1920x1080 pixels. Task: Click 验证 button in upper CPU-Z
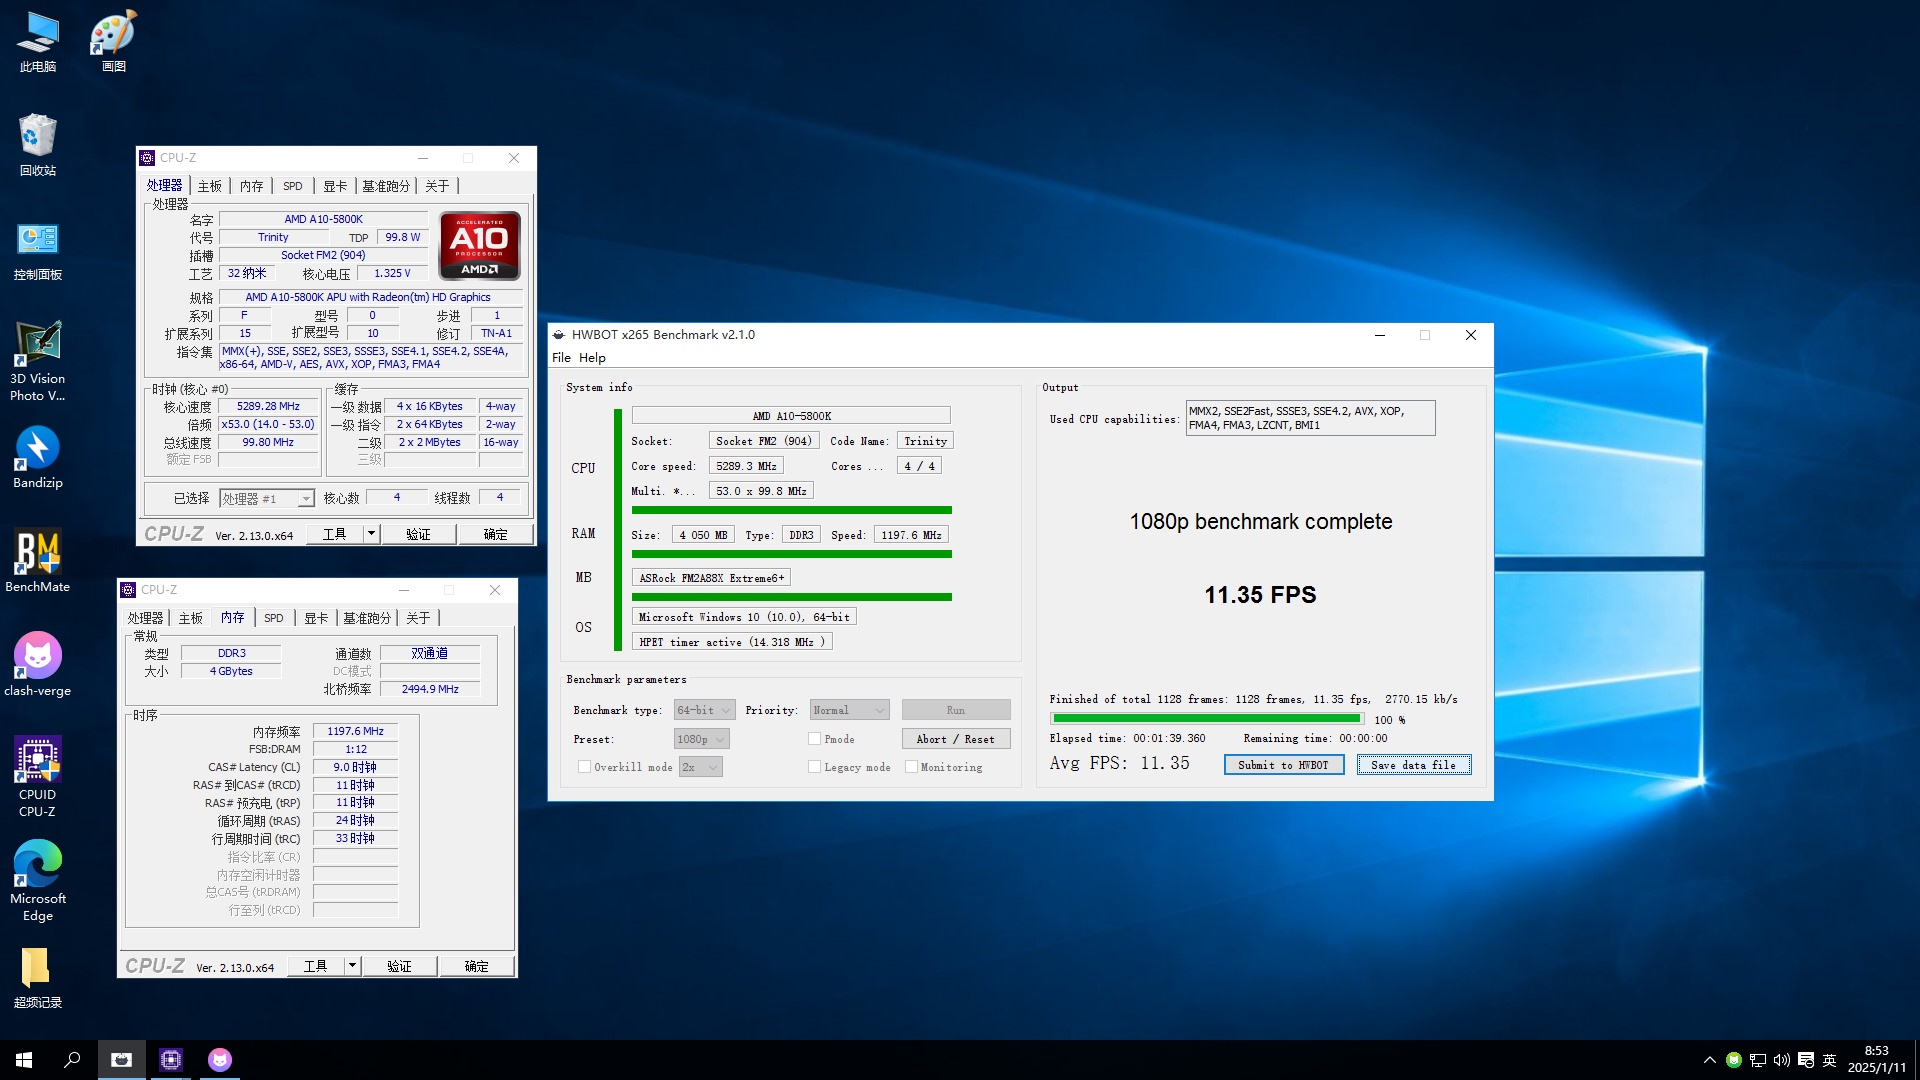coord(418,534)
